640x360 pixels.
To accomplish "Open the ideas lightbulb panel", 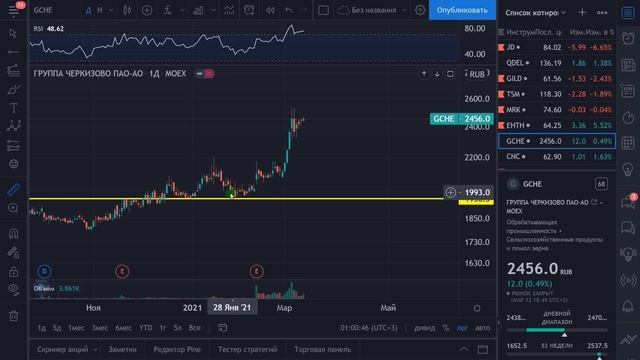I will click(x=628, y=169).
